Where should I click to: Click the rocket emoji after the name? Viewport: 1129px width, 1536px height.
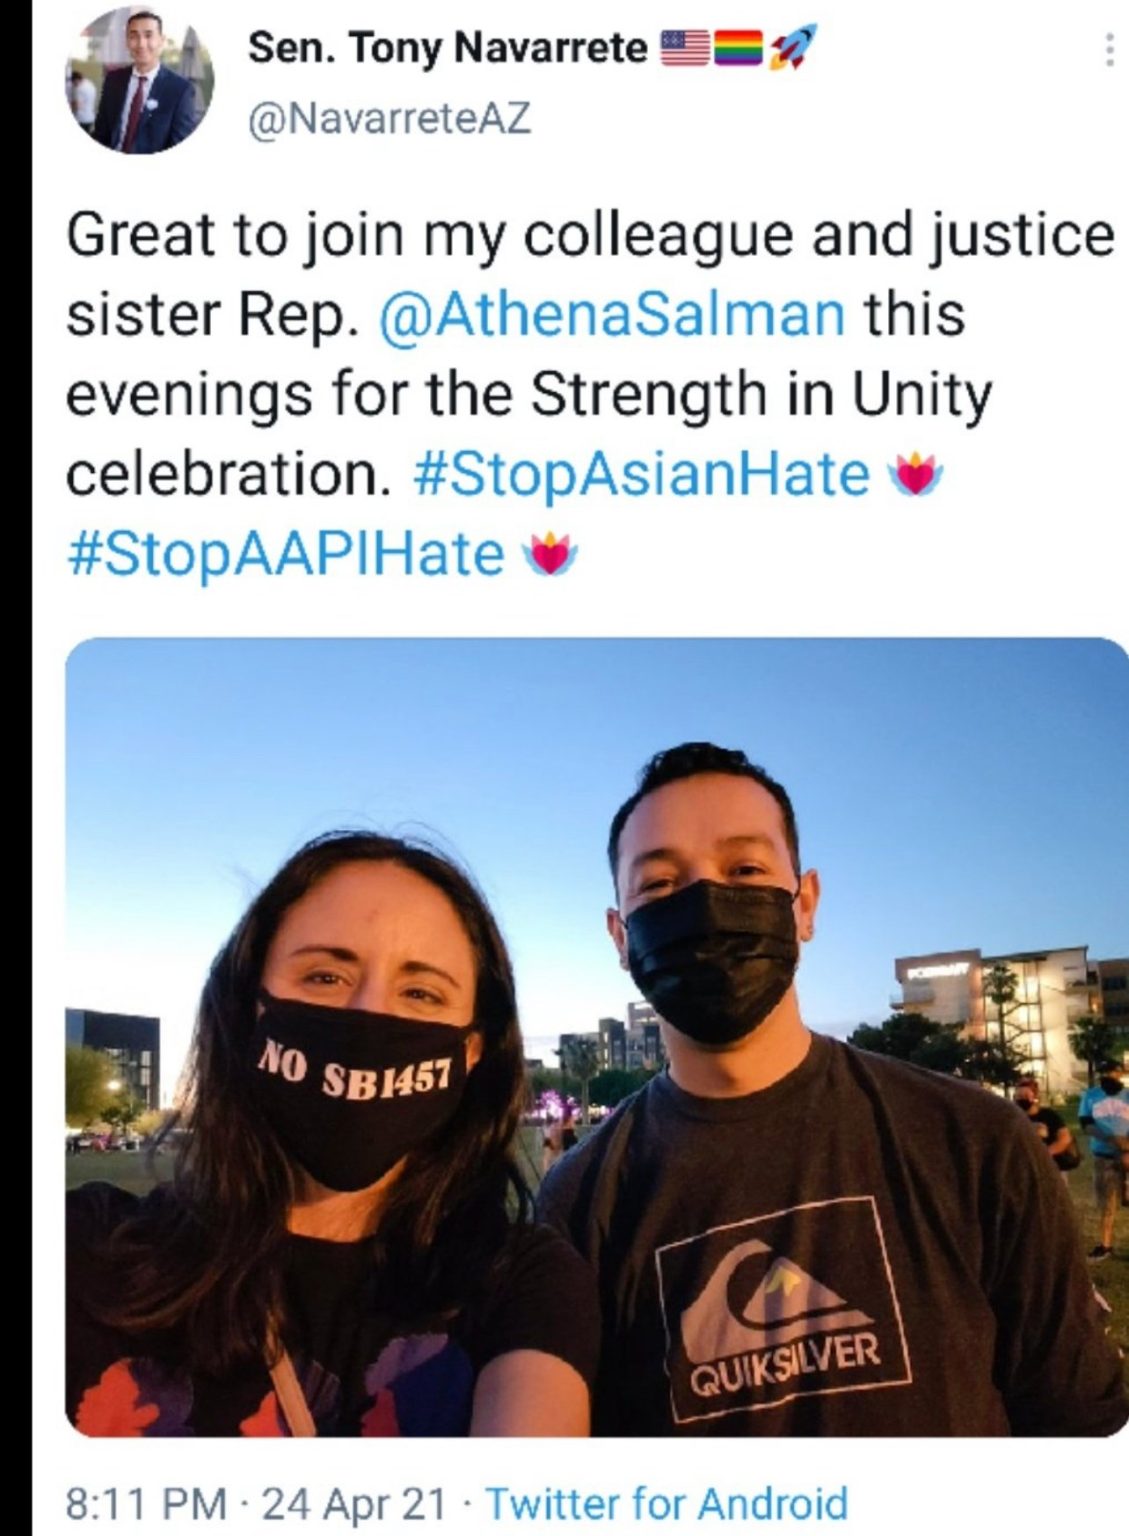click(792, 48)
